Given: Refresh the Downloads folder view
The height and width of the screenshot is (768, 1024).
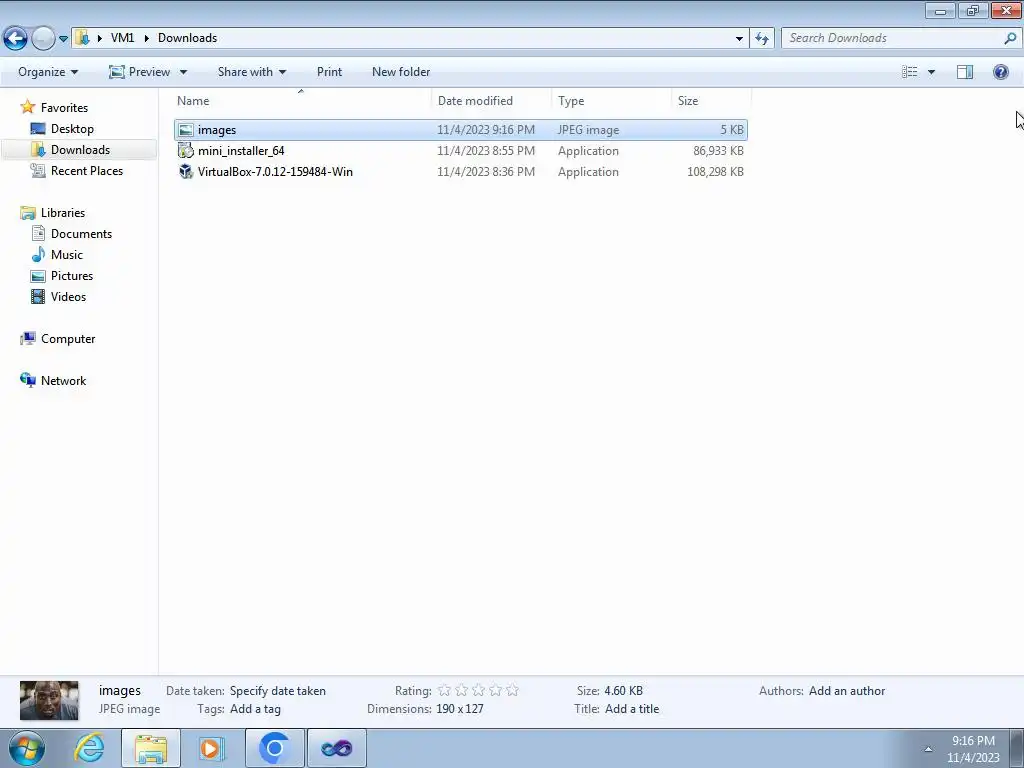Looking at the screenshot, I should 761,39.
